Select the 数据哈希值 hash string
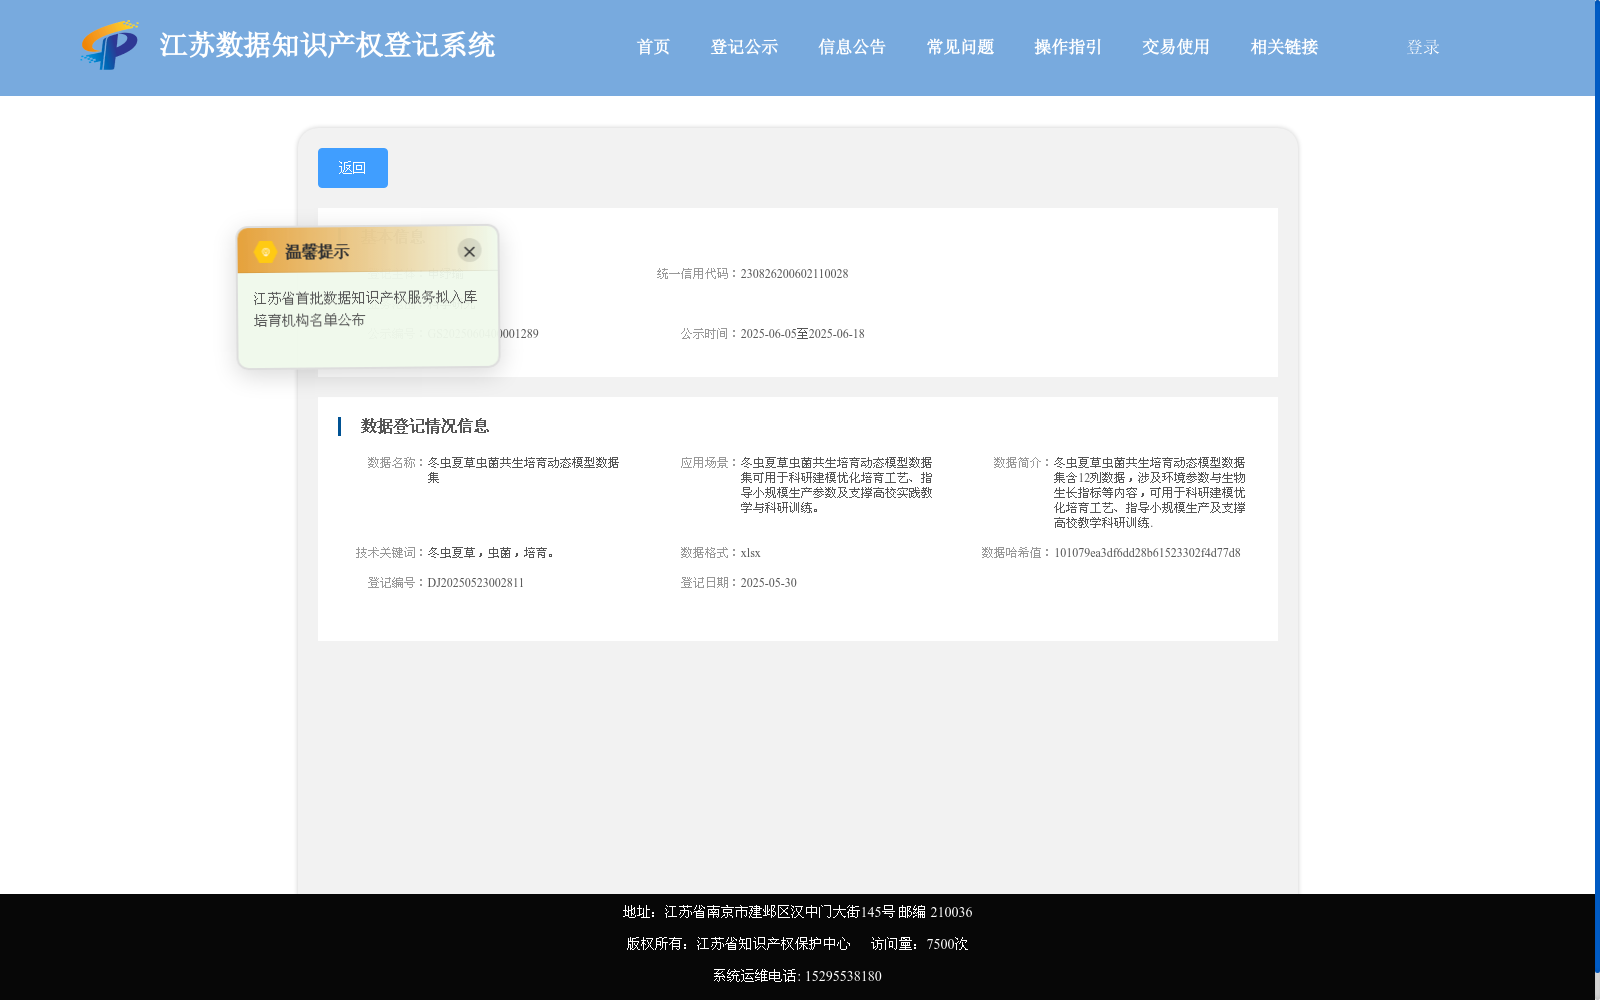The image size is (1600, 1000). (x=1147, y=553)
